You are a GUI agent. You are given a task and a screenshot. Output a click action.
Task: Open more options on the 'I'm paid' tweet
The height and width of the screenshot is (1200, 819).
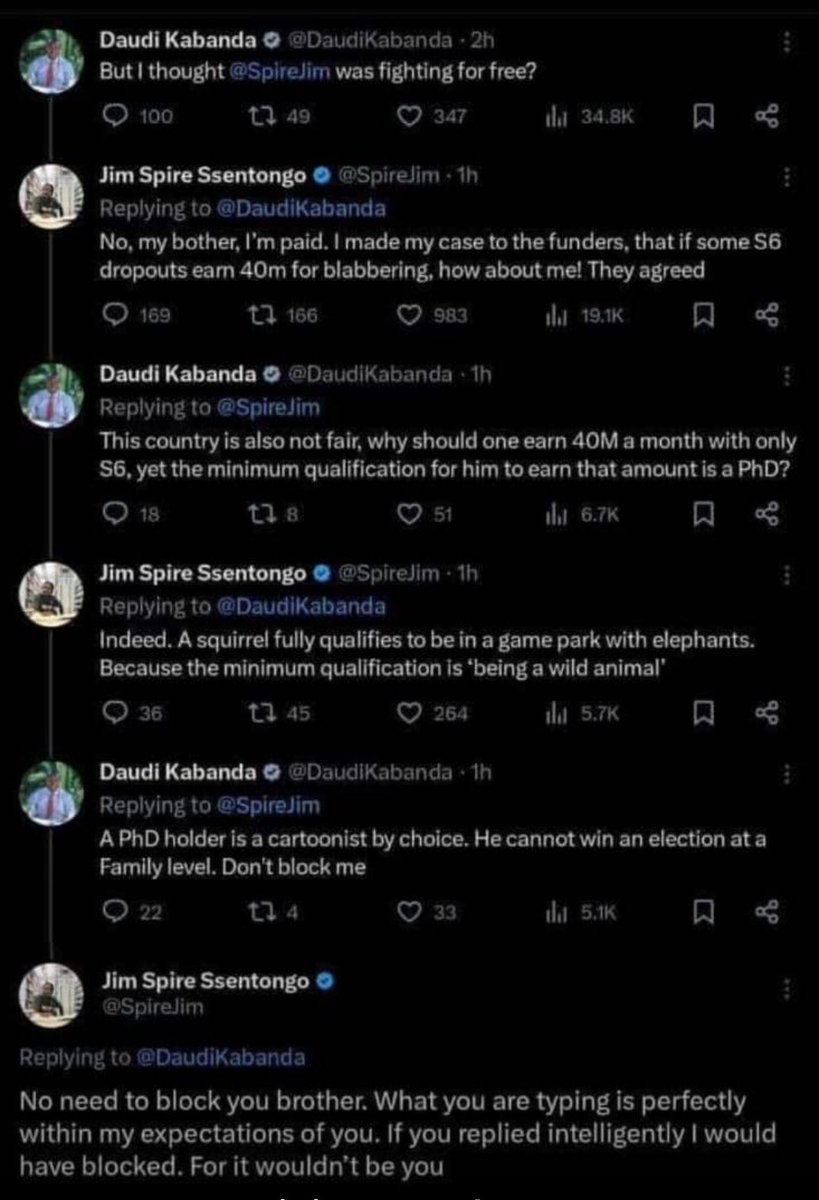click(x=788, y=178)
